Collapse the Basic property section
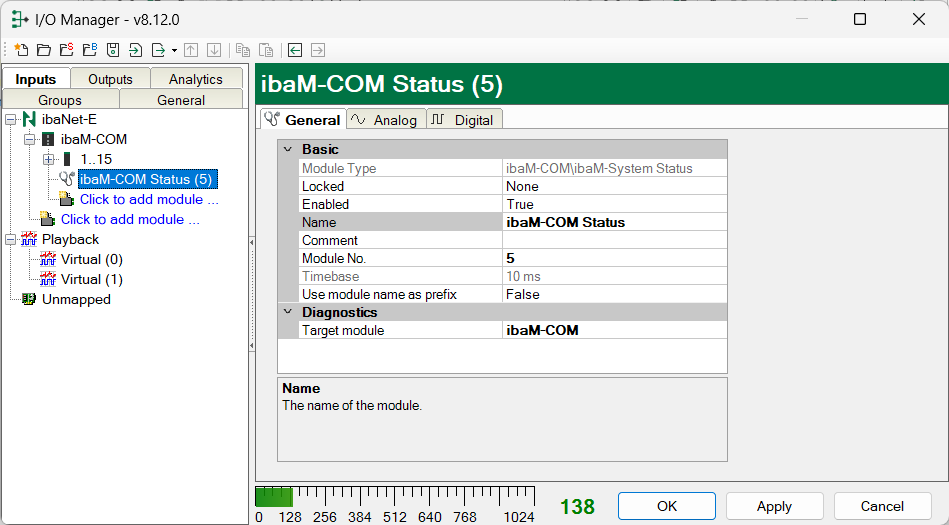Image resolution: width=949 pixels, height=525 pixels. pyautogui.click(x=288, y=149)
